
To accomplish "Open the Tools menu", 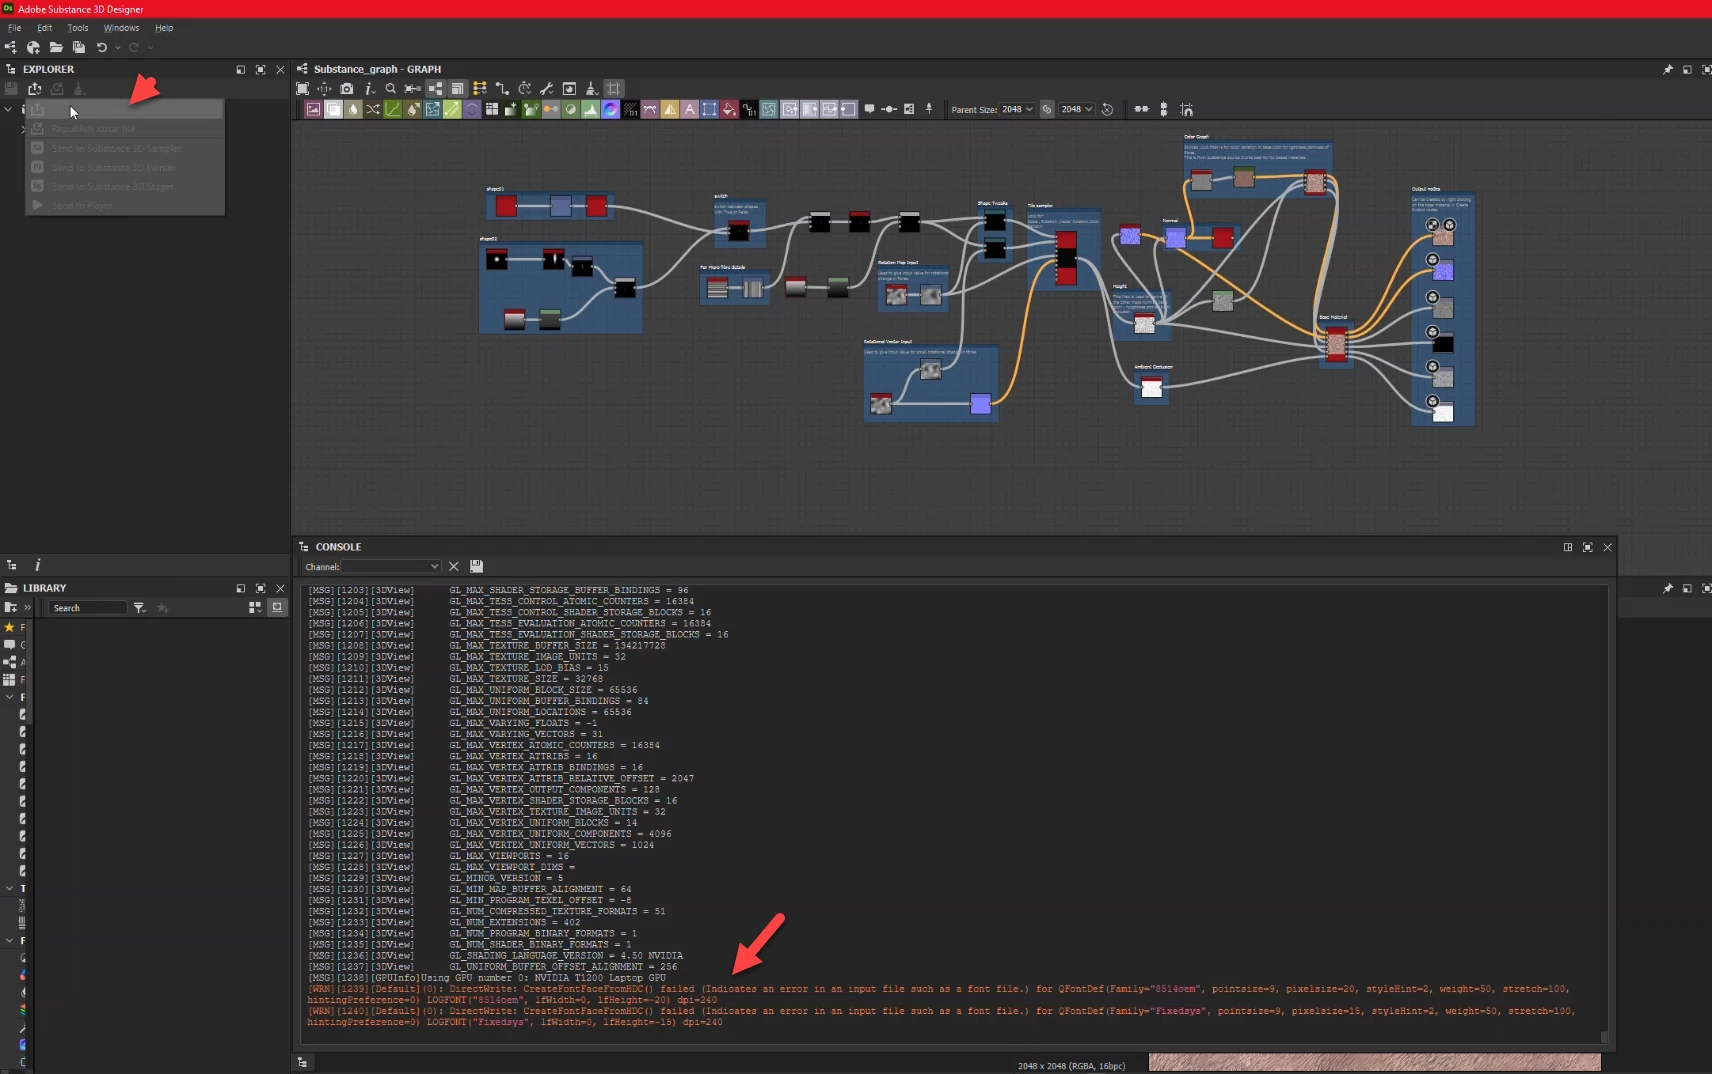I will (78, 28).
